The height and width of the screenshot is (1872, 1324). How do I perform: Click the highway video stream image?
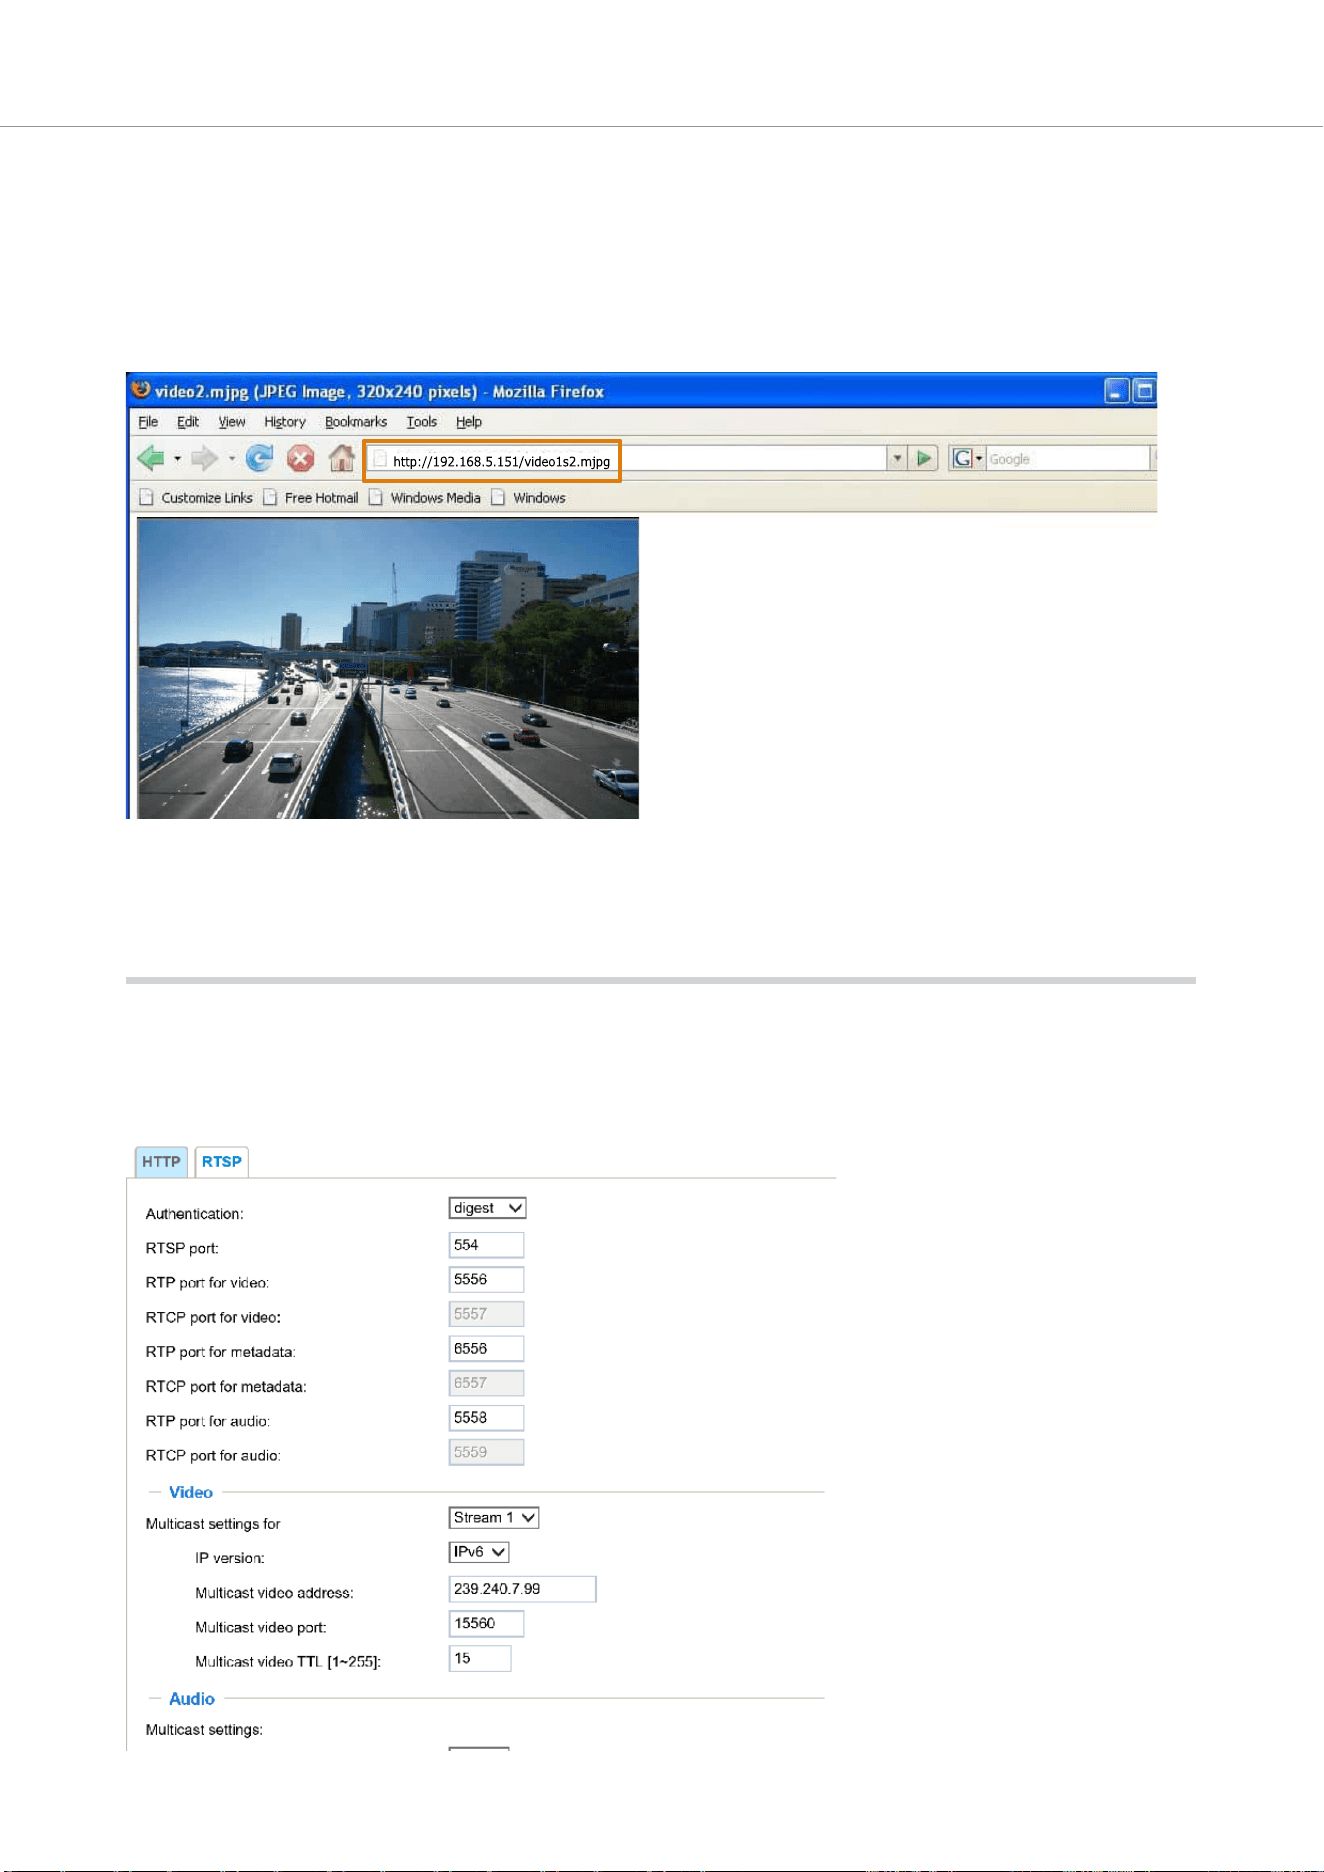coord(388,668)
